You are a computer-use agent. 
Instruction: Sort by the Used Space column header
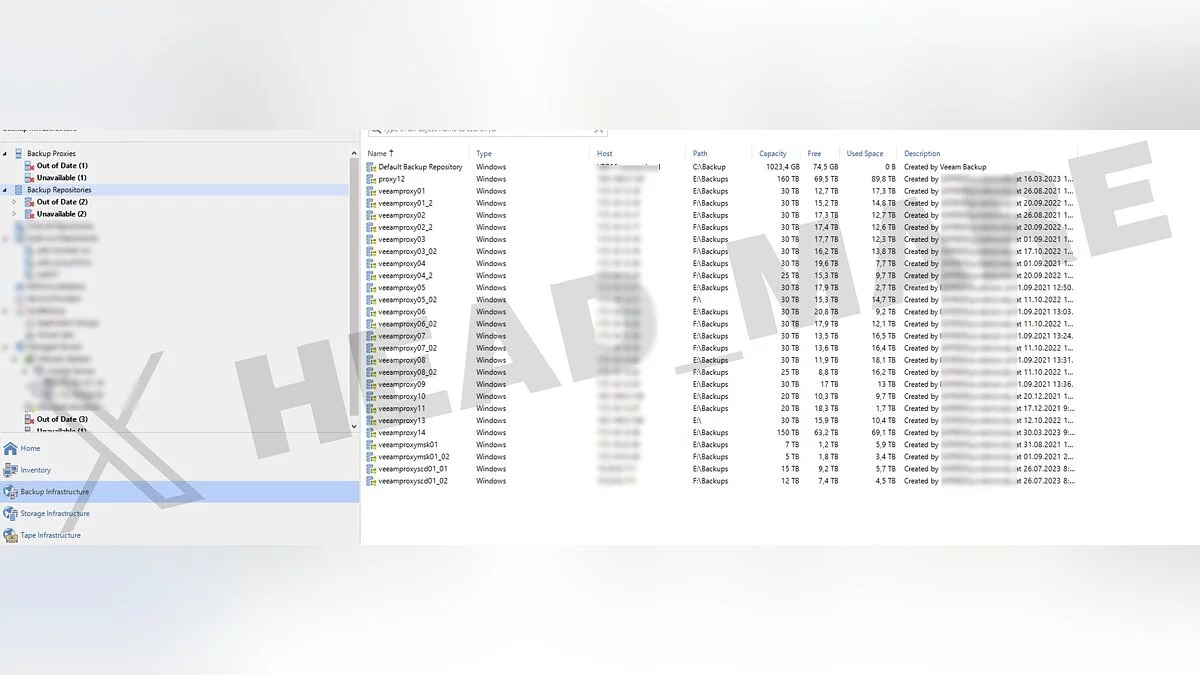[865, 154]
